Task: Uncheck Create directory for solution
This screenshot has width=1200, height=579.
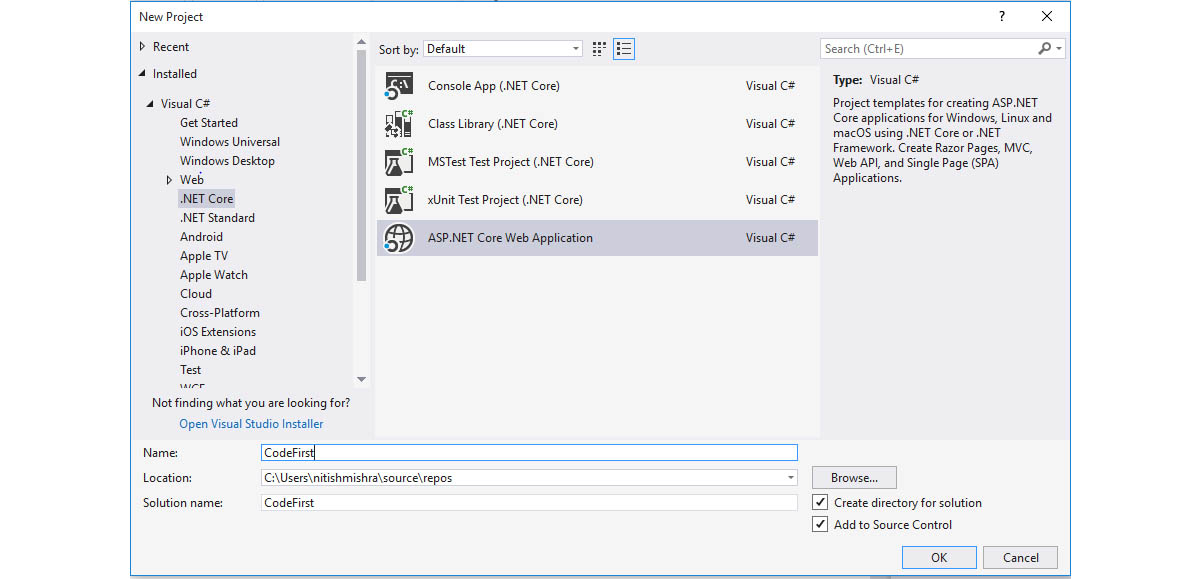Action: click(x=820, y=503)
